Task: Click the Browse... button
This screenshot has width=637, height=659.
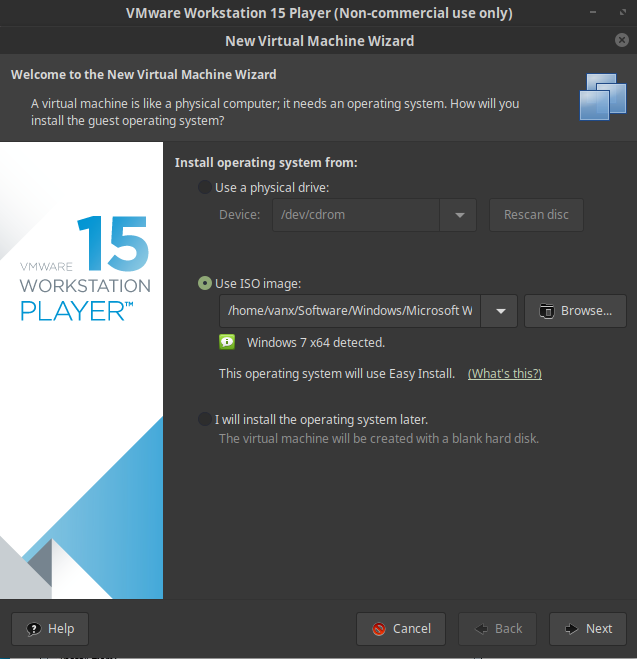Action: tap(575, 311)
